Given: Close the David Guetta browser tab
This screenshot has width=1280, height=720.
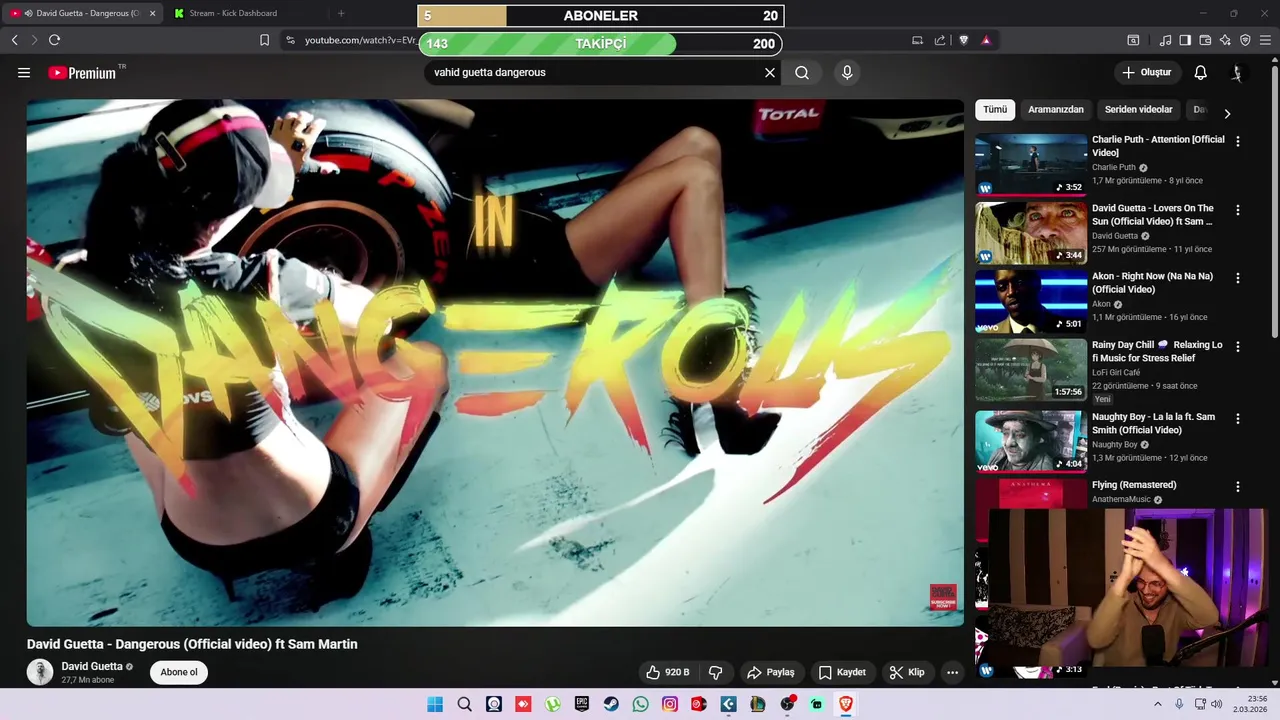Looking at the screenshot, I should (x=153, y=13).
